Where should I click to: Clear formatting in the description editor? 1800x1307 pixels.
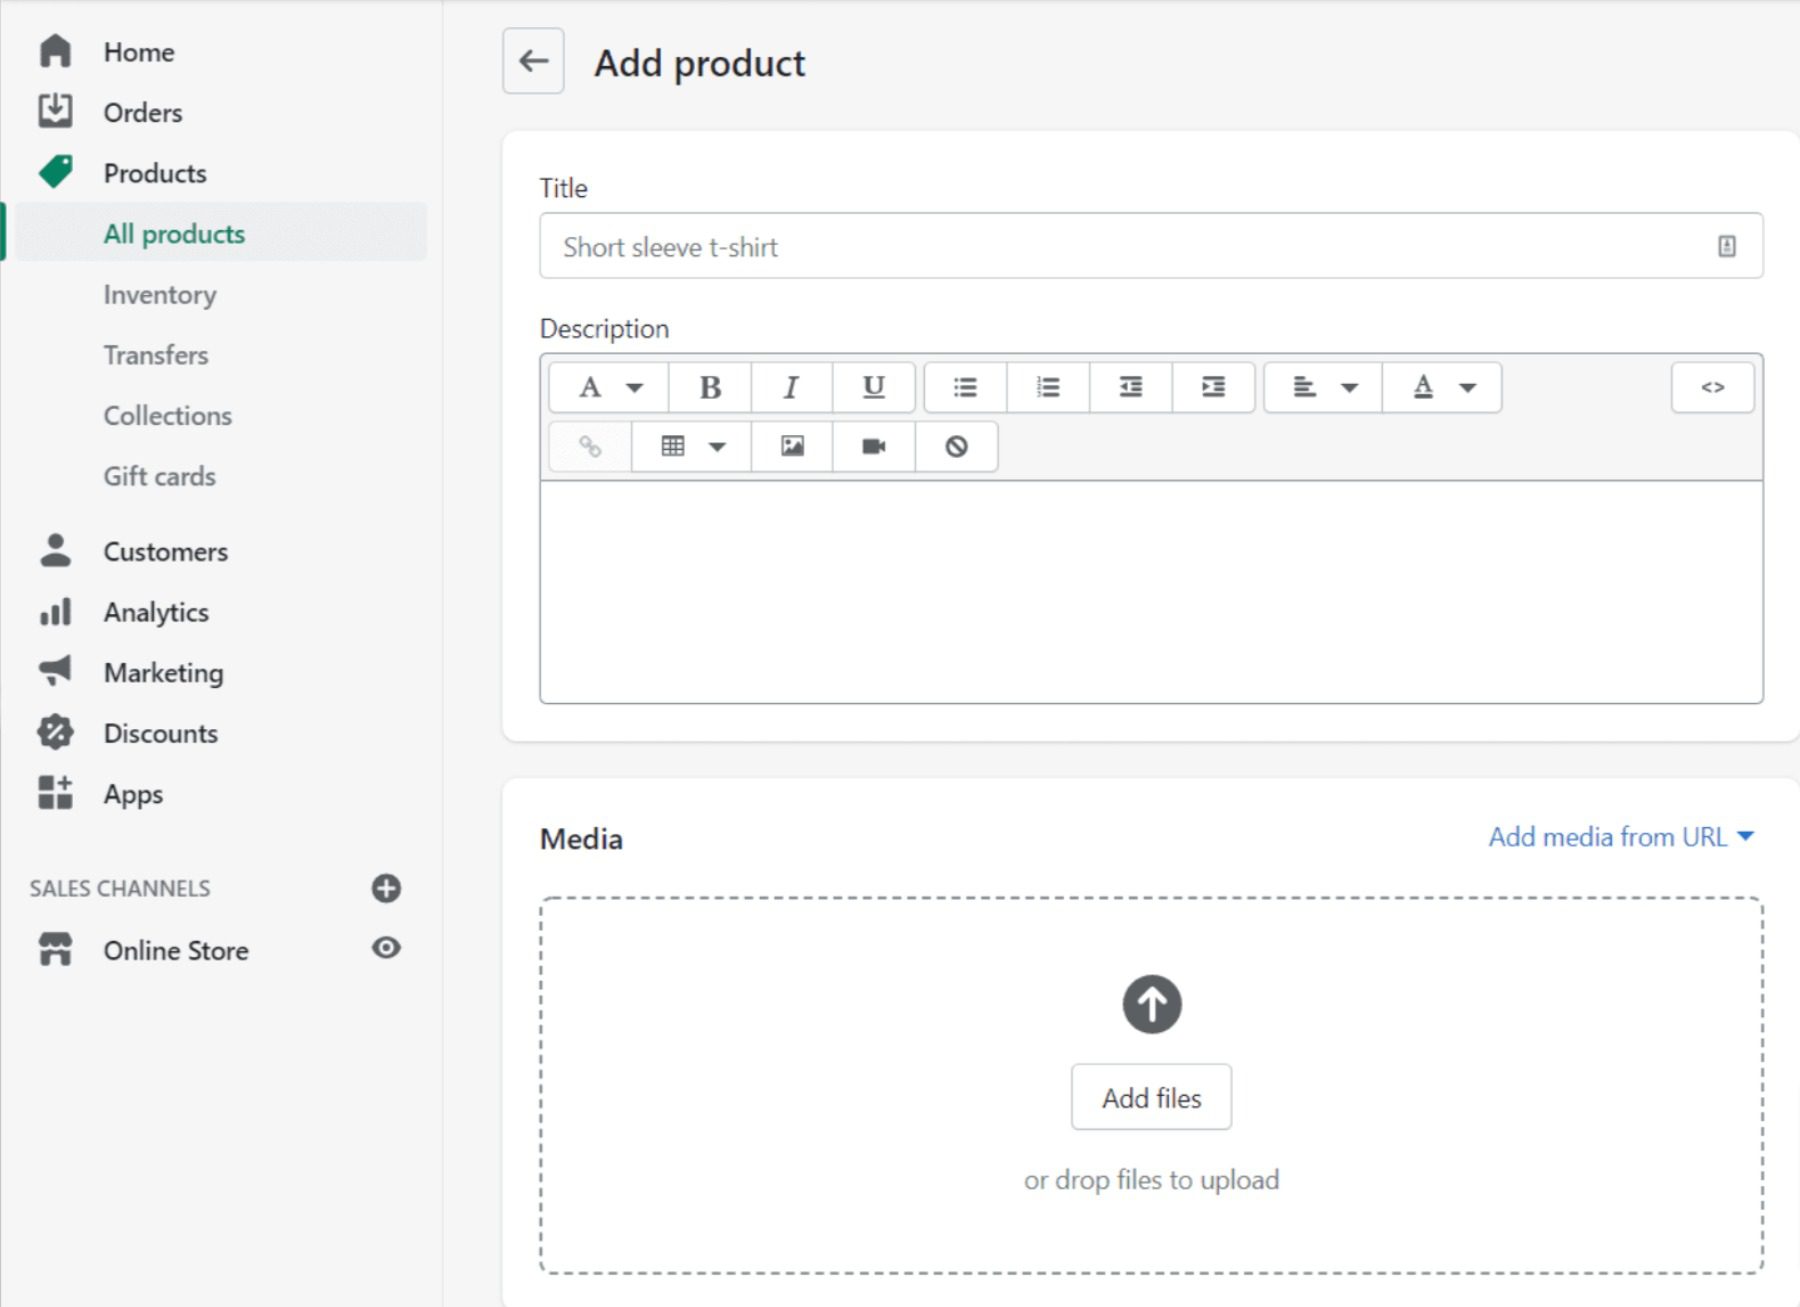tap(955, 447)
